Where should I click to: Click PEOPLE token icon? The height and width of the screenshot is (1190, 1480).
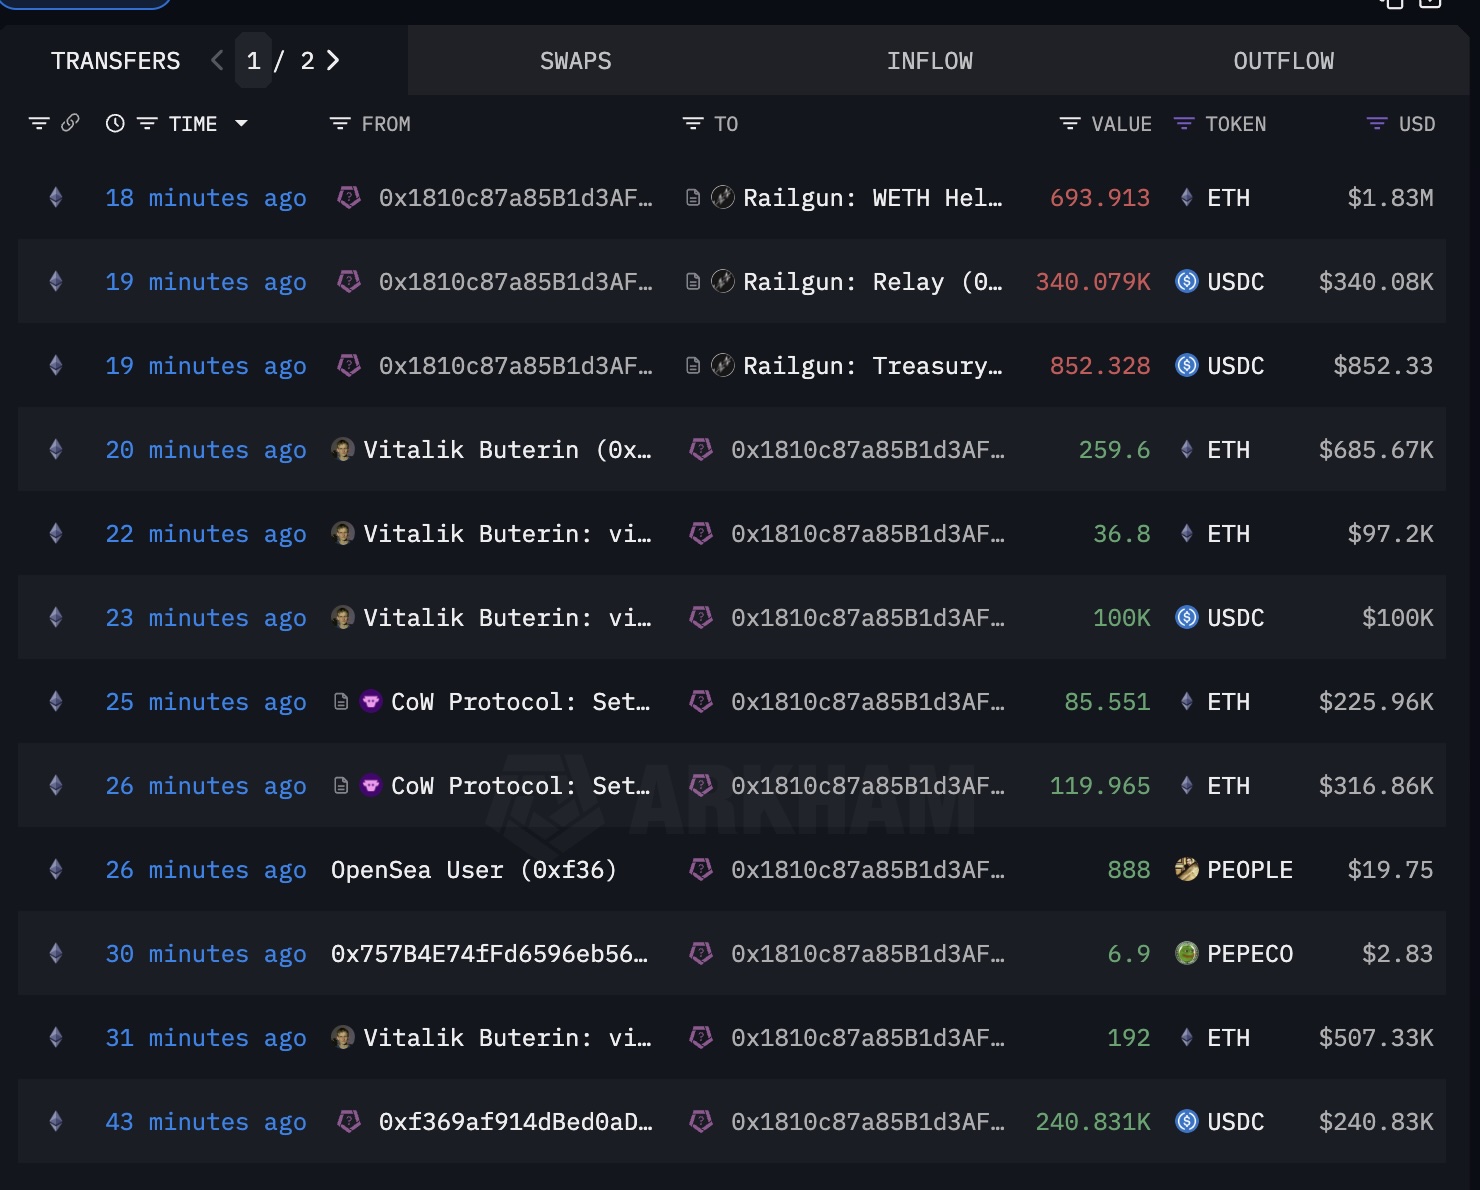click(x=1187, y=869)
